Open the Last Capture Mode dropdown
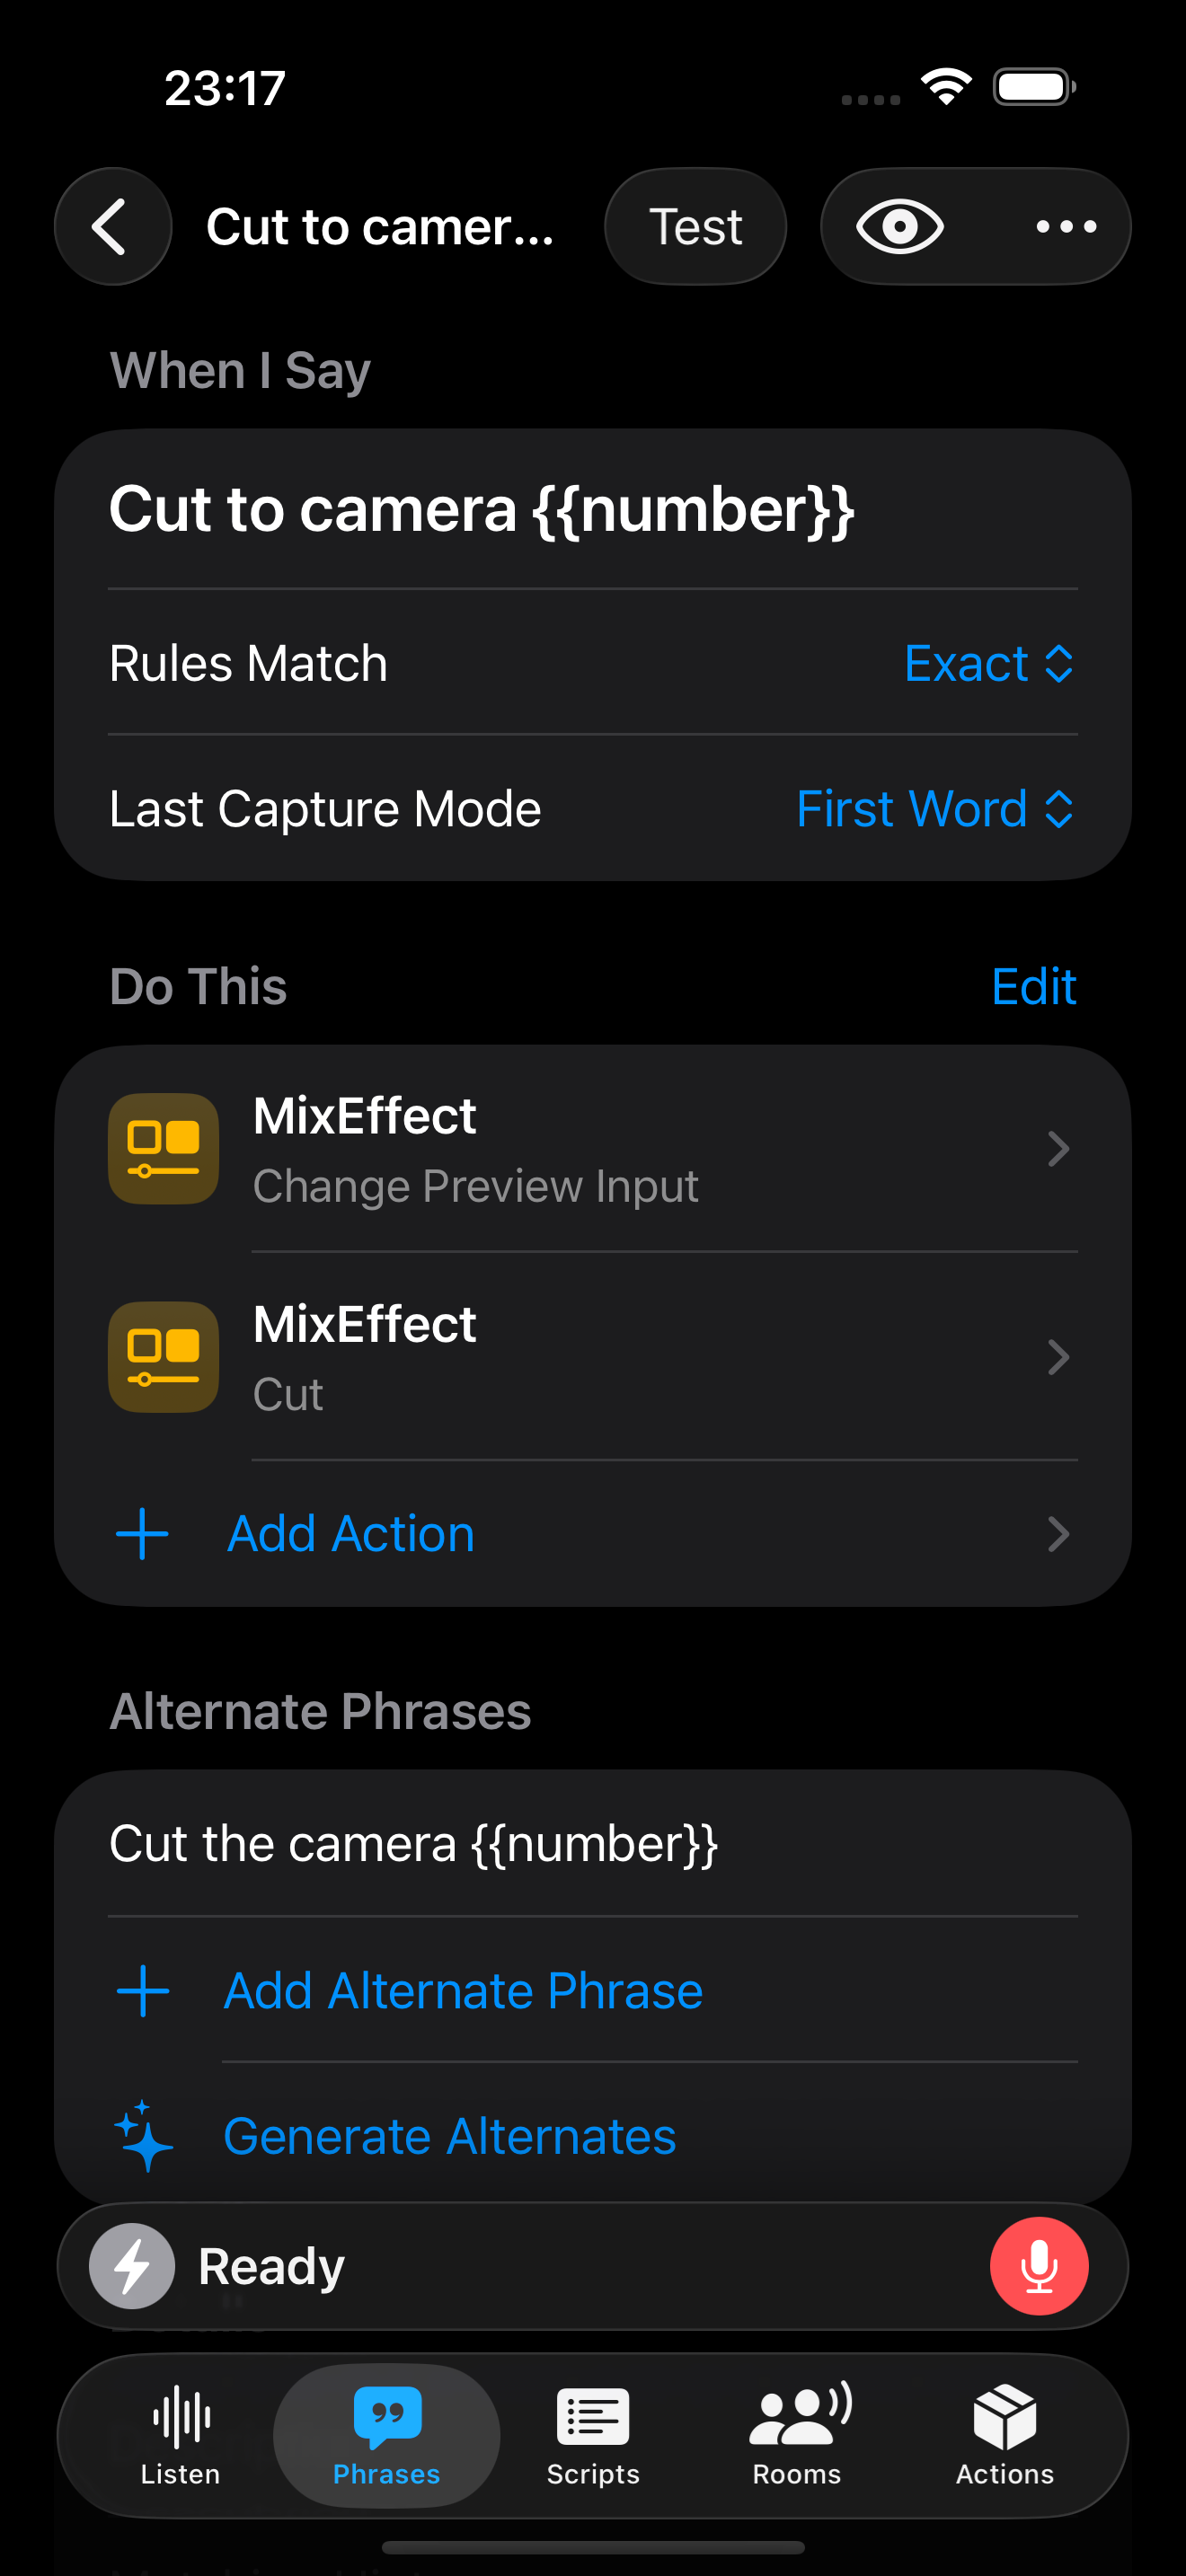Screen dimensions: 1186x2576 pyautogui.click(x=934, y=809)
